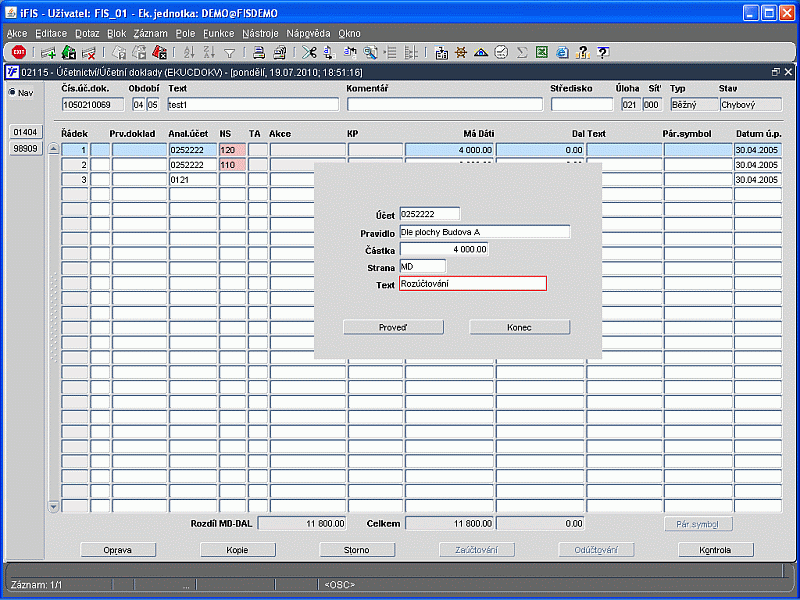Click the scissors cut icon
Screen dimensions: 800x600
click(309, 52)
